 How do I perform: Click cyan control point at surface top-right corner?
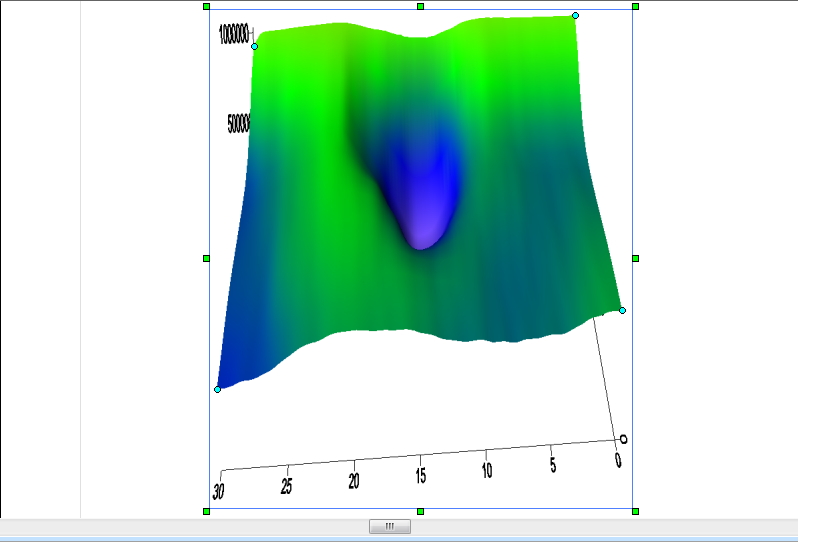[x=575, y=15]
